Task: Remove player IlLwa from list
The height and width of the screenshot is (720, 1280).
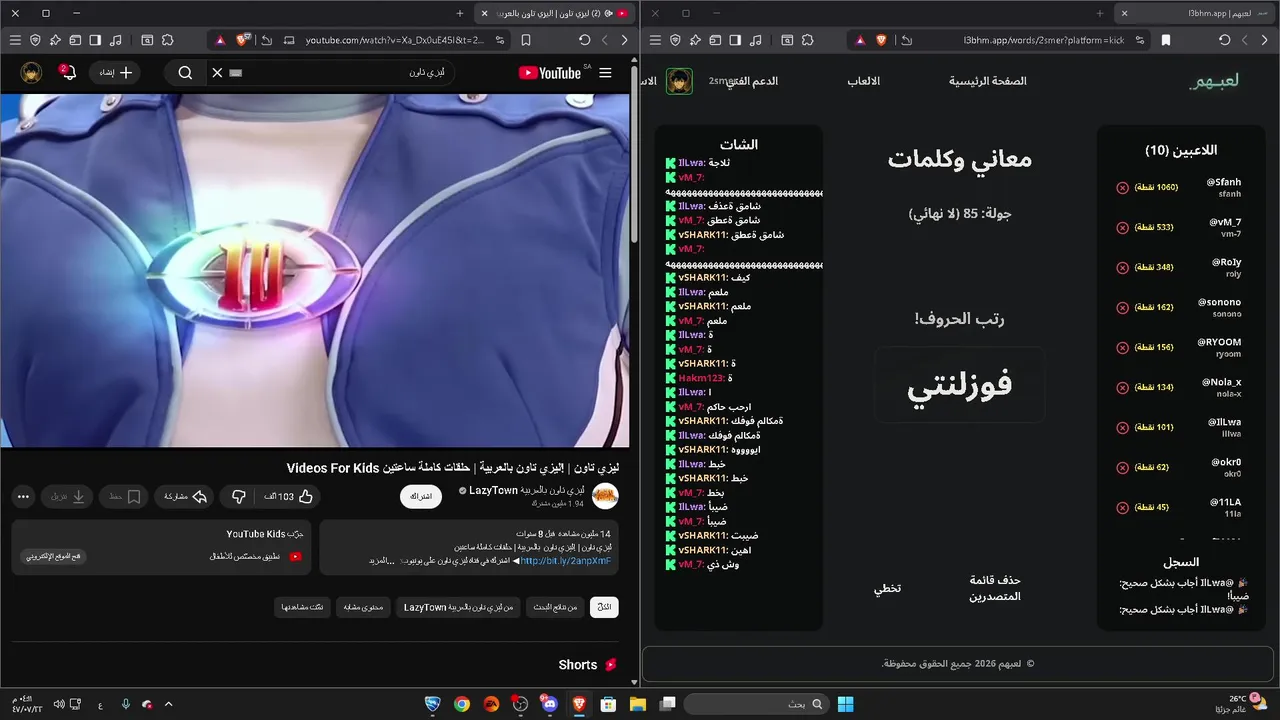Action: coord(1122,428)
